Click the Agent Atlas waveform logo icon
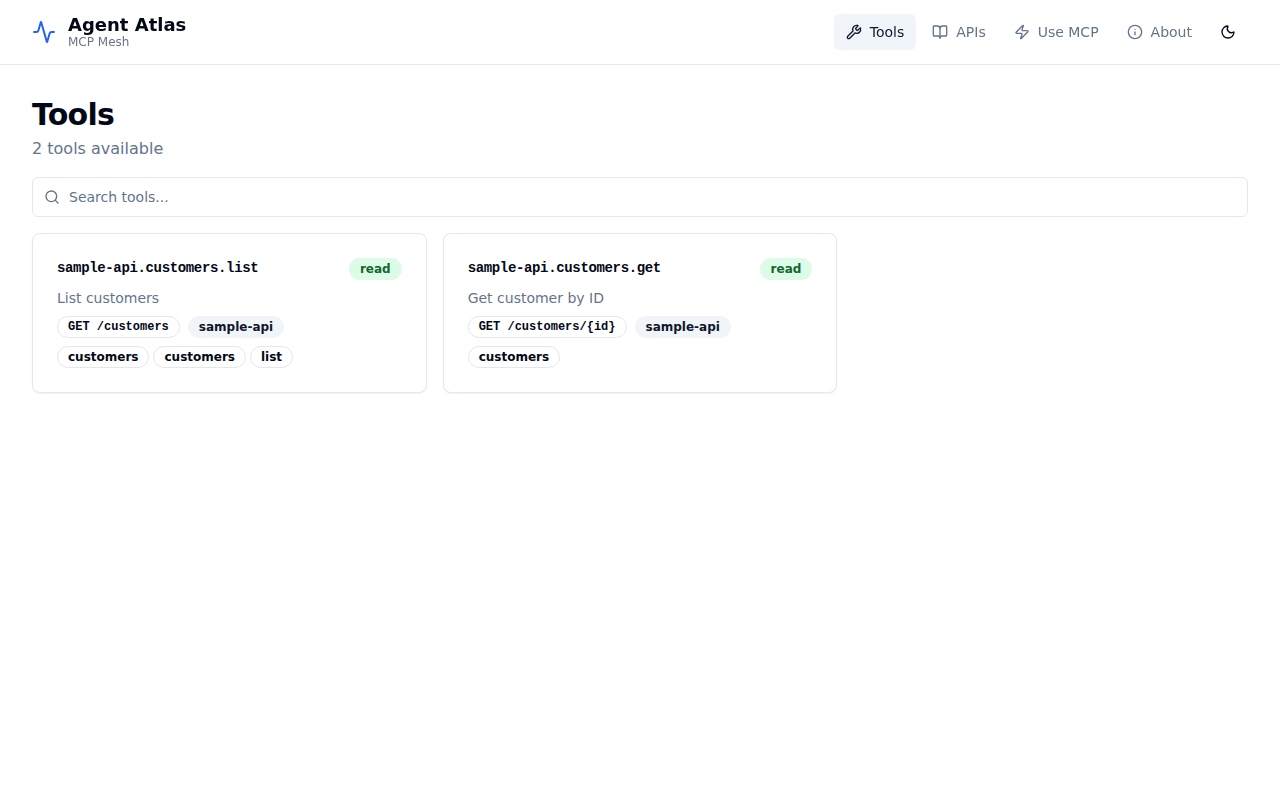Viewport: 1280px width, 800px height. [43, 31]
